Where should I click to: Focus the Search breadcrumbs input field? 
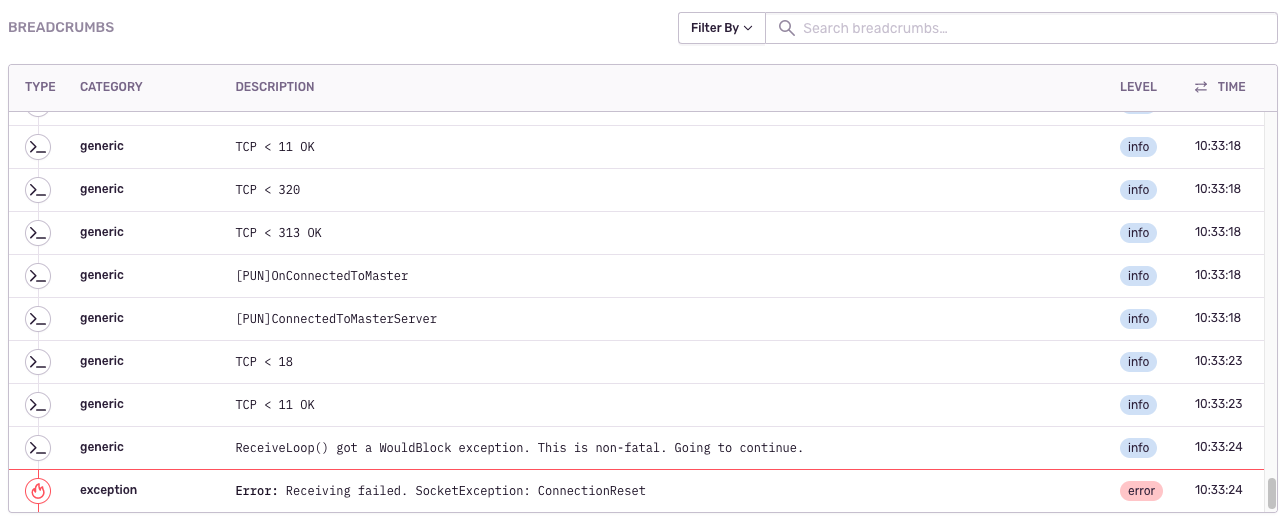1021,28
